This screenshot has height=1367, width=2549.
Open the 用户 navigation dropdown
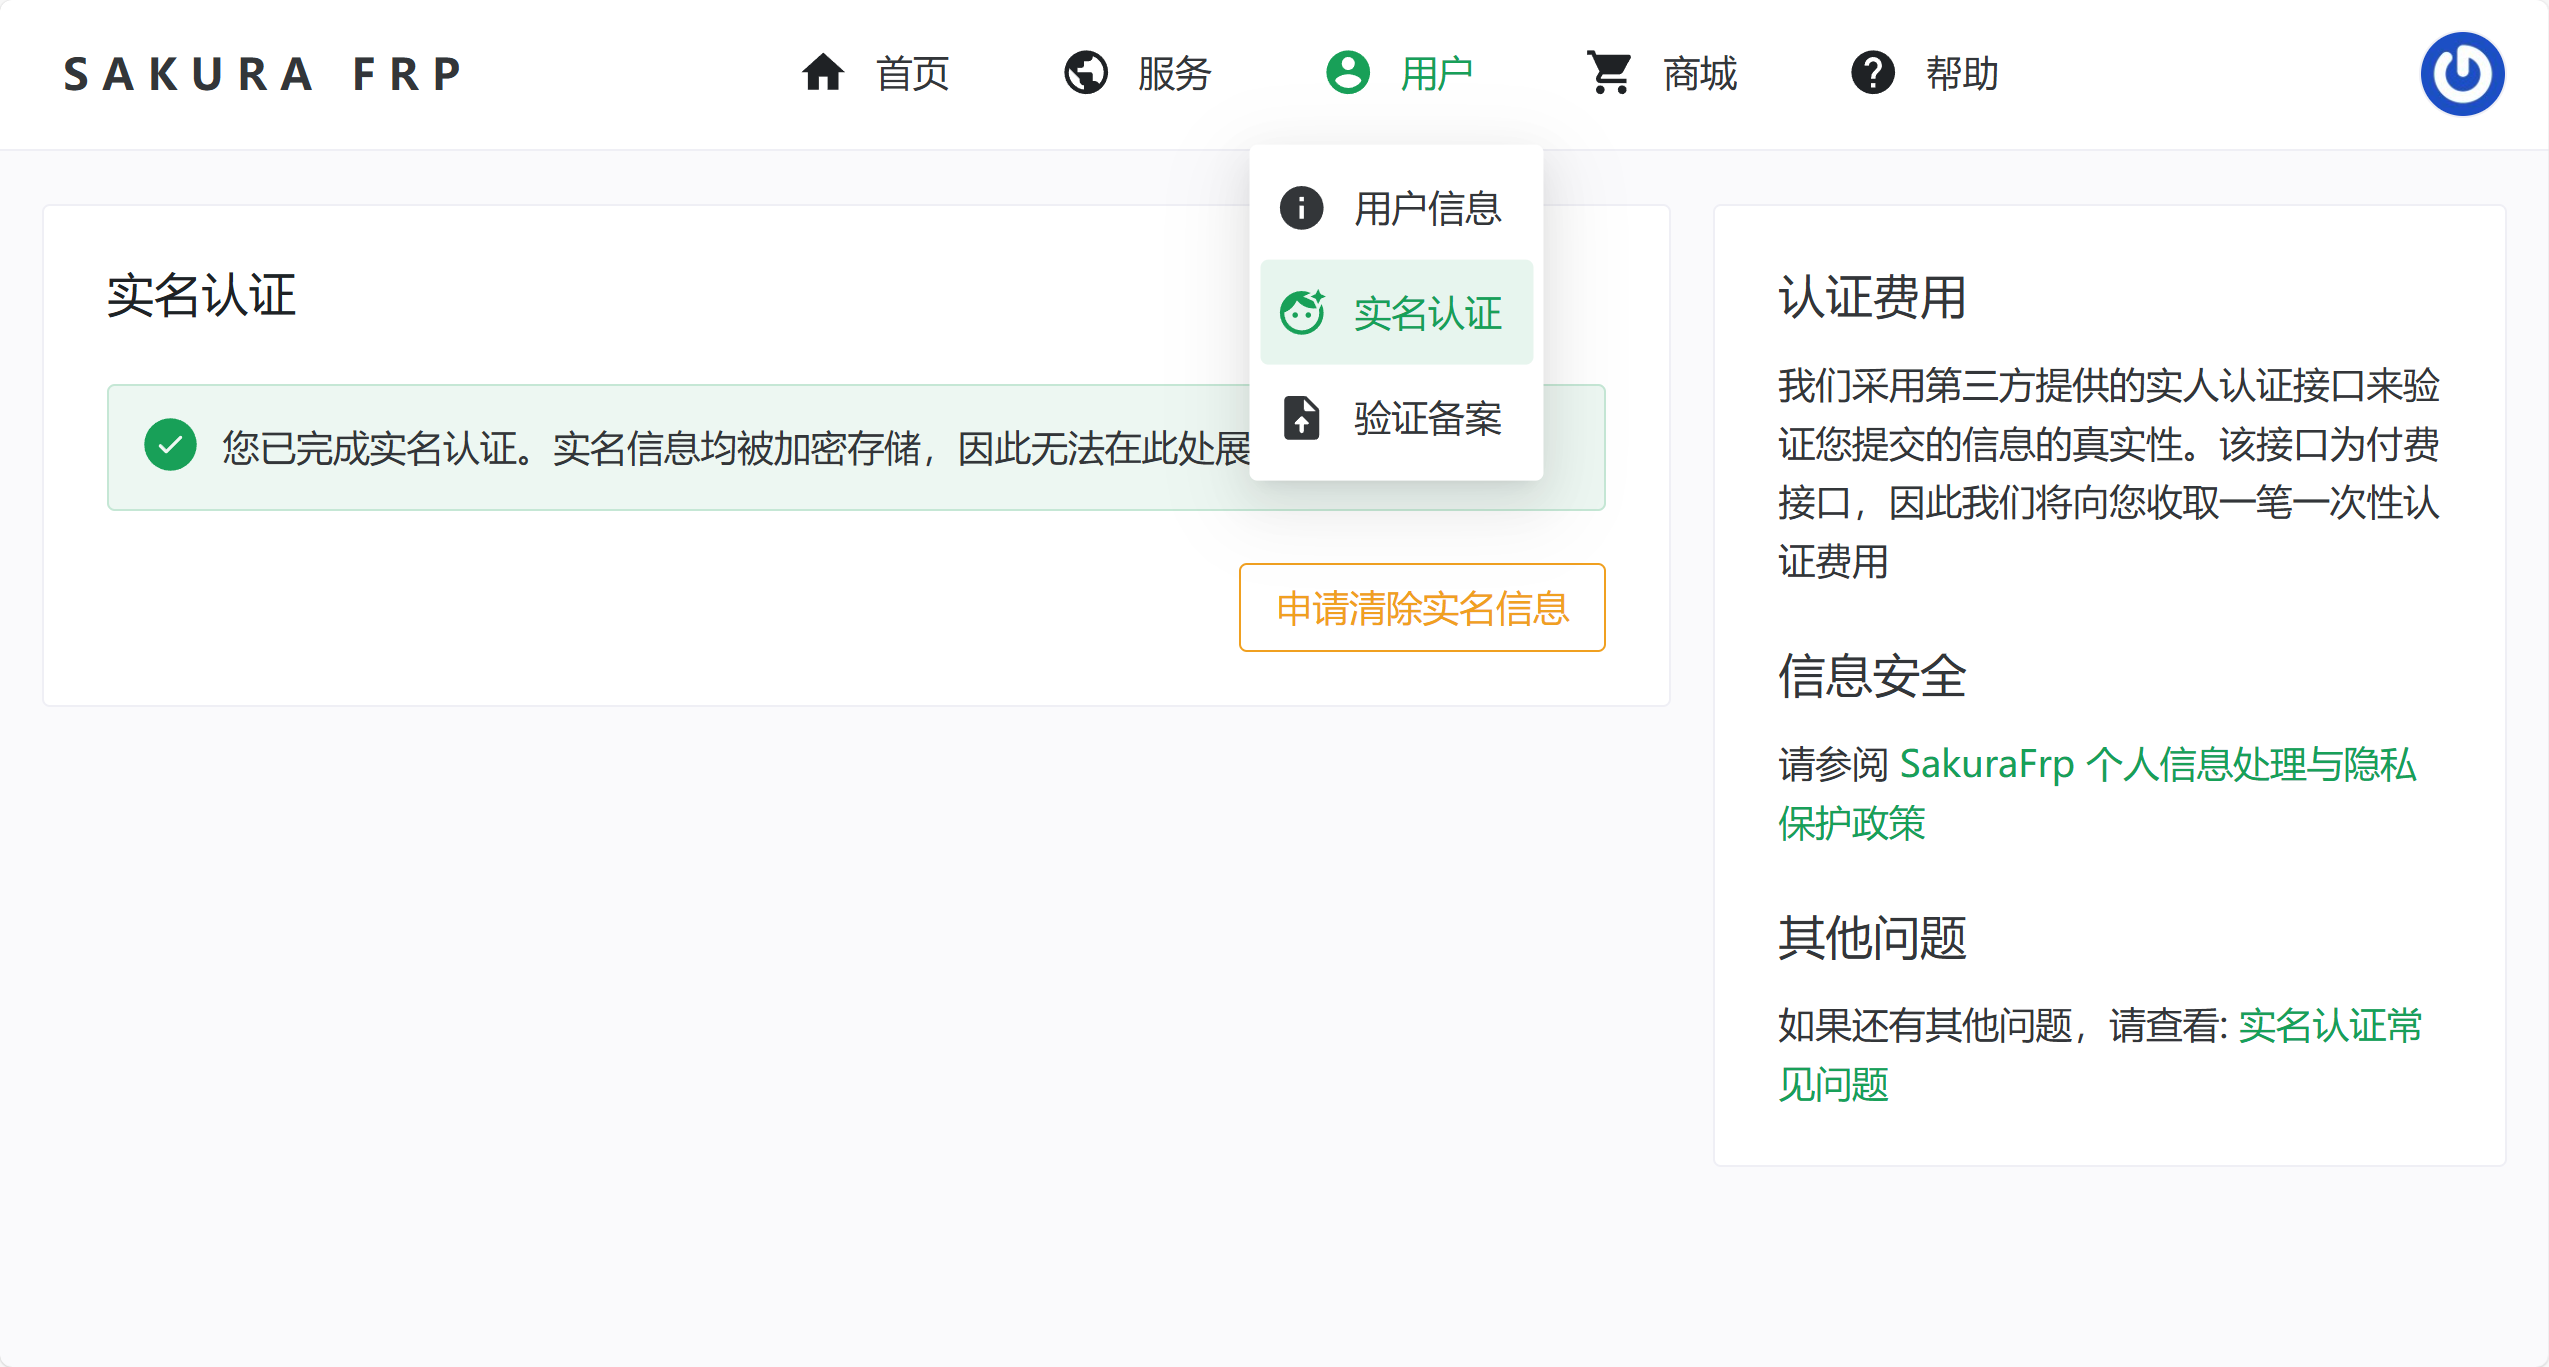1436,73
